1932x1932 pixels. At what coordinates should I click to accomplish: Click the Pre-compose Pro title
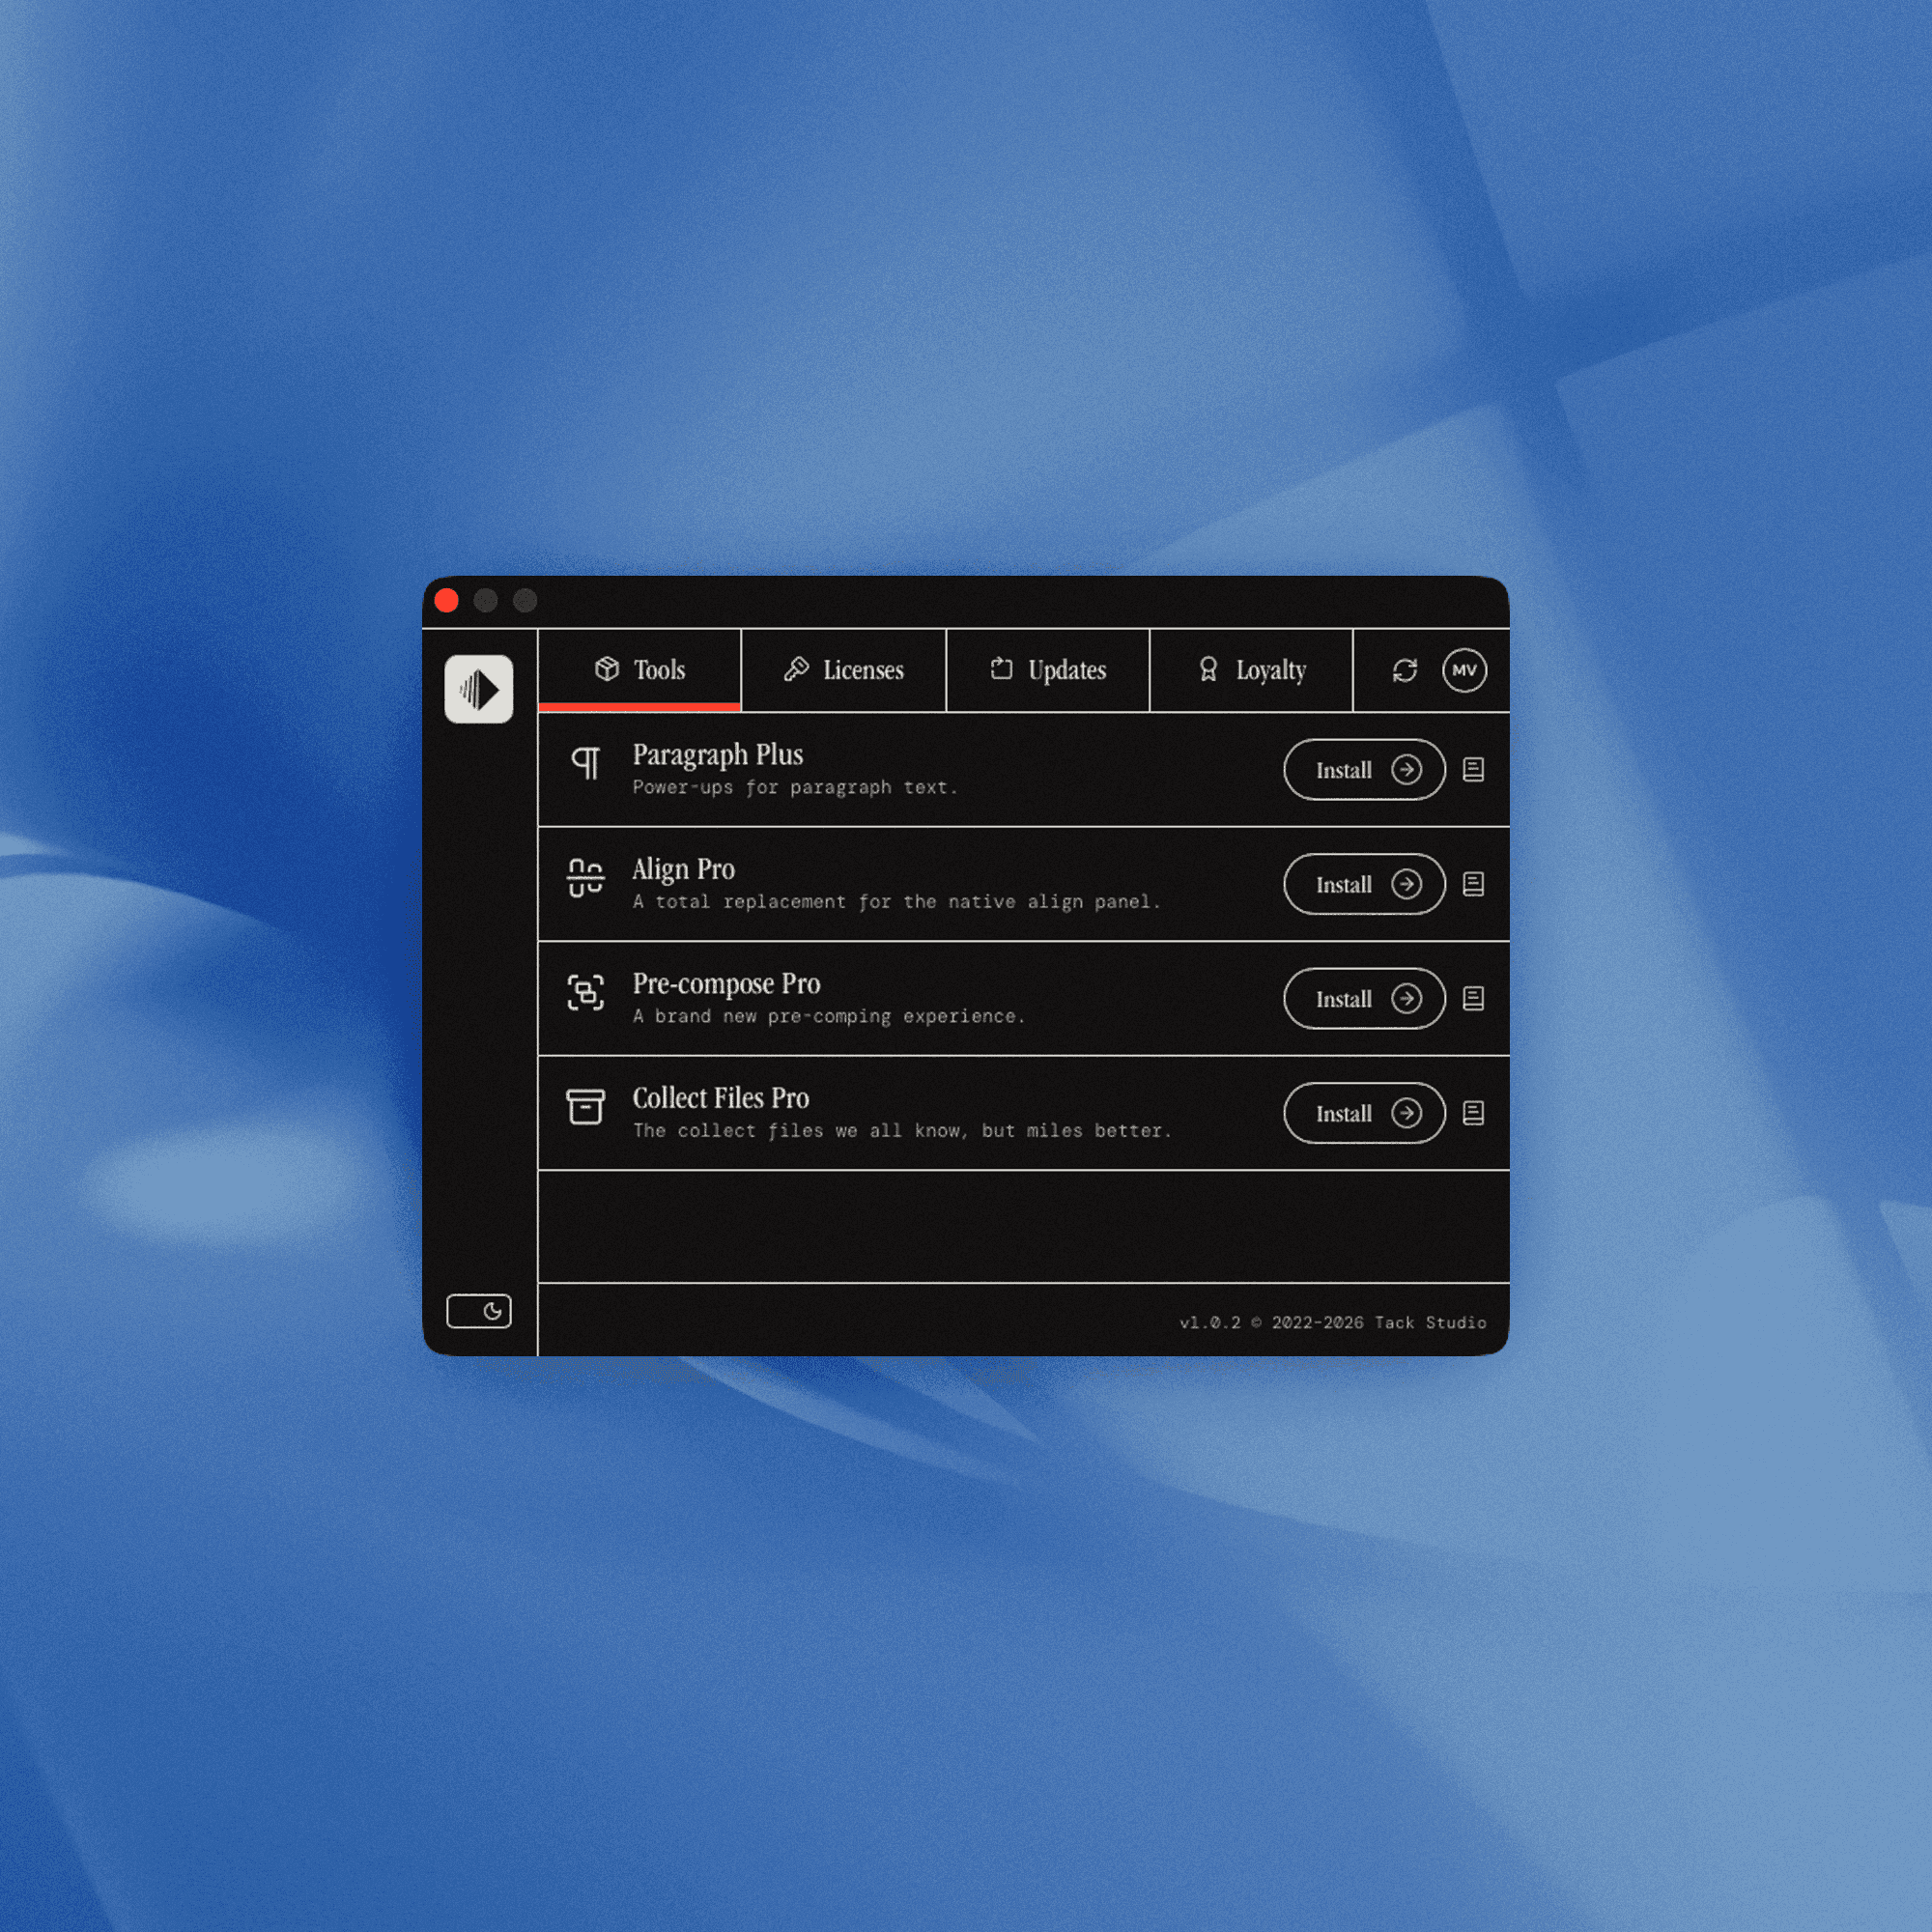coord(726,985)
